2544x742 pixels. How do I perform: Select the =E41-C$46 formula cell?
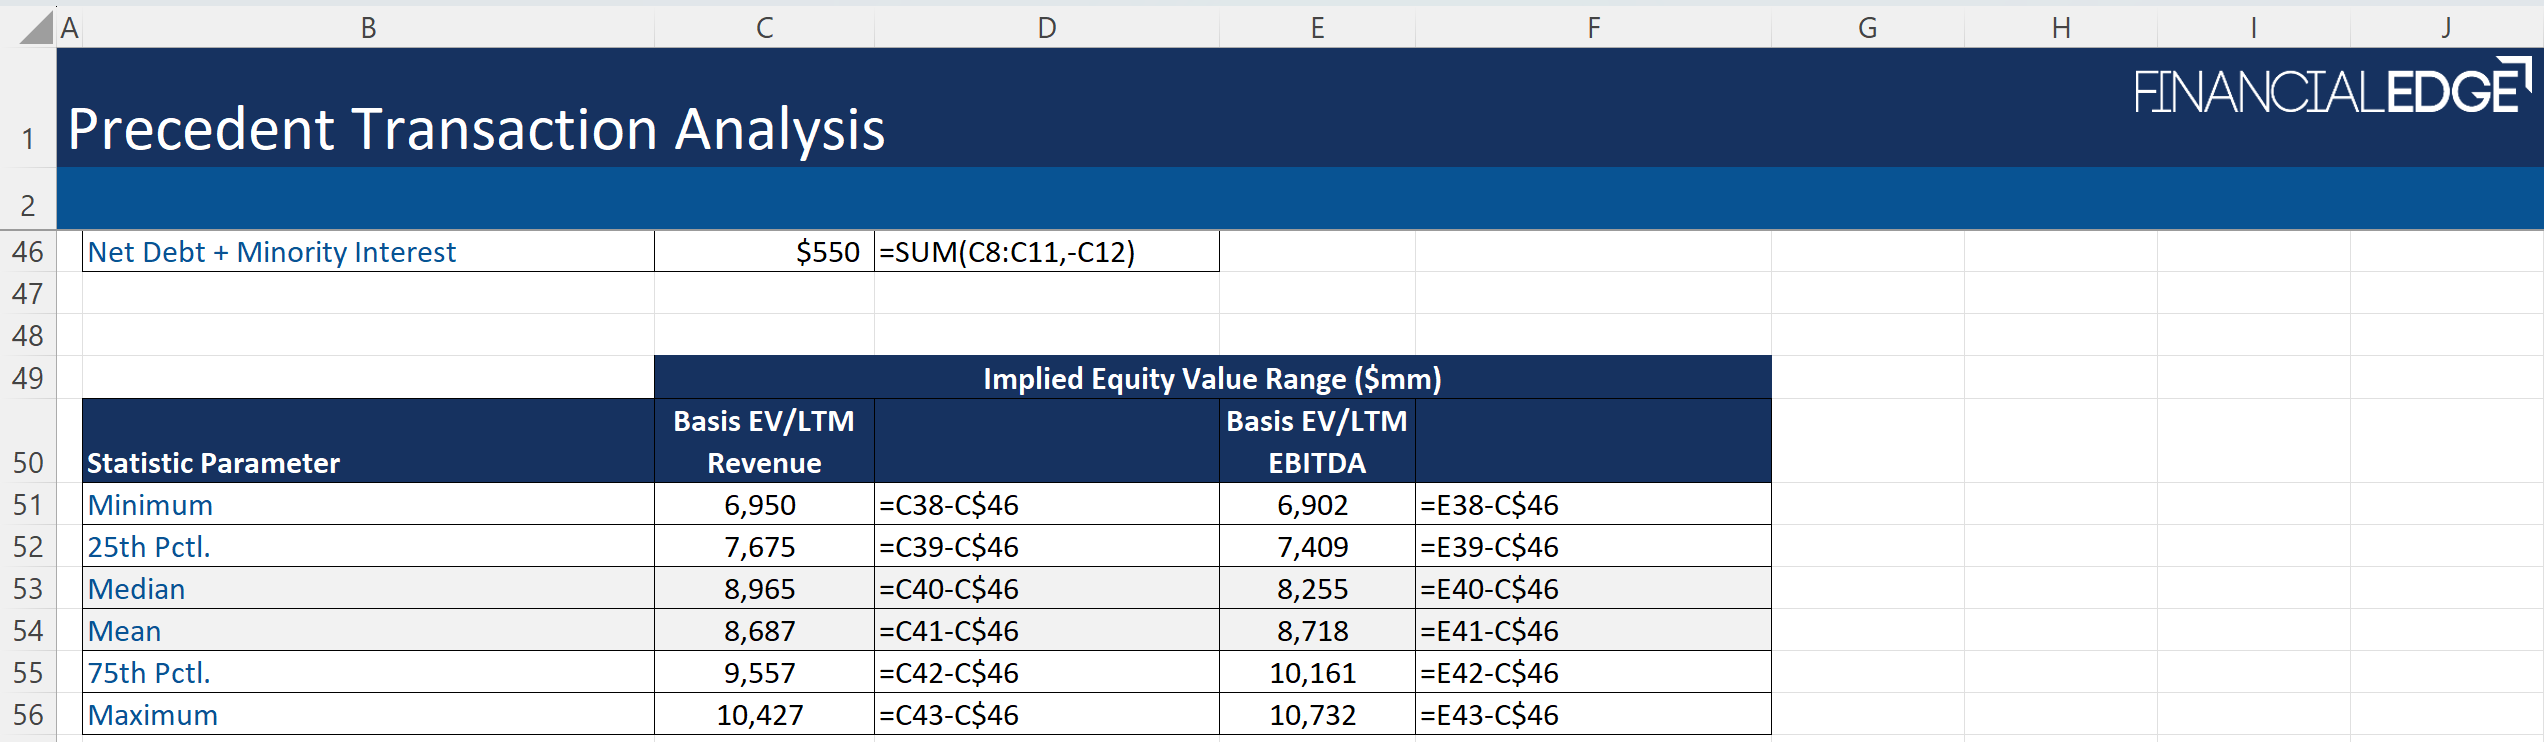[1592, 631]
